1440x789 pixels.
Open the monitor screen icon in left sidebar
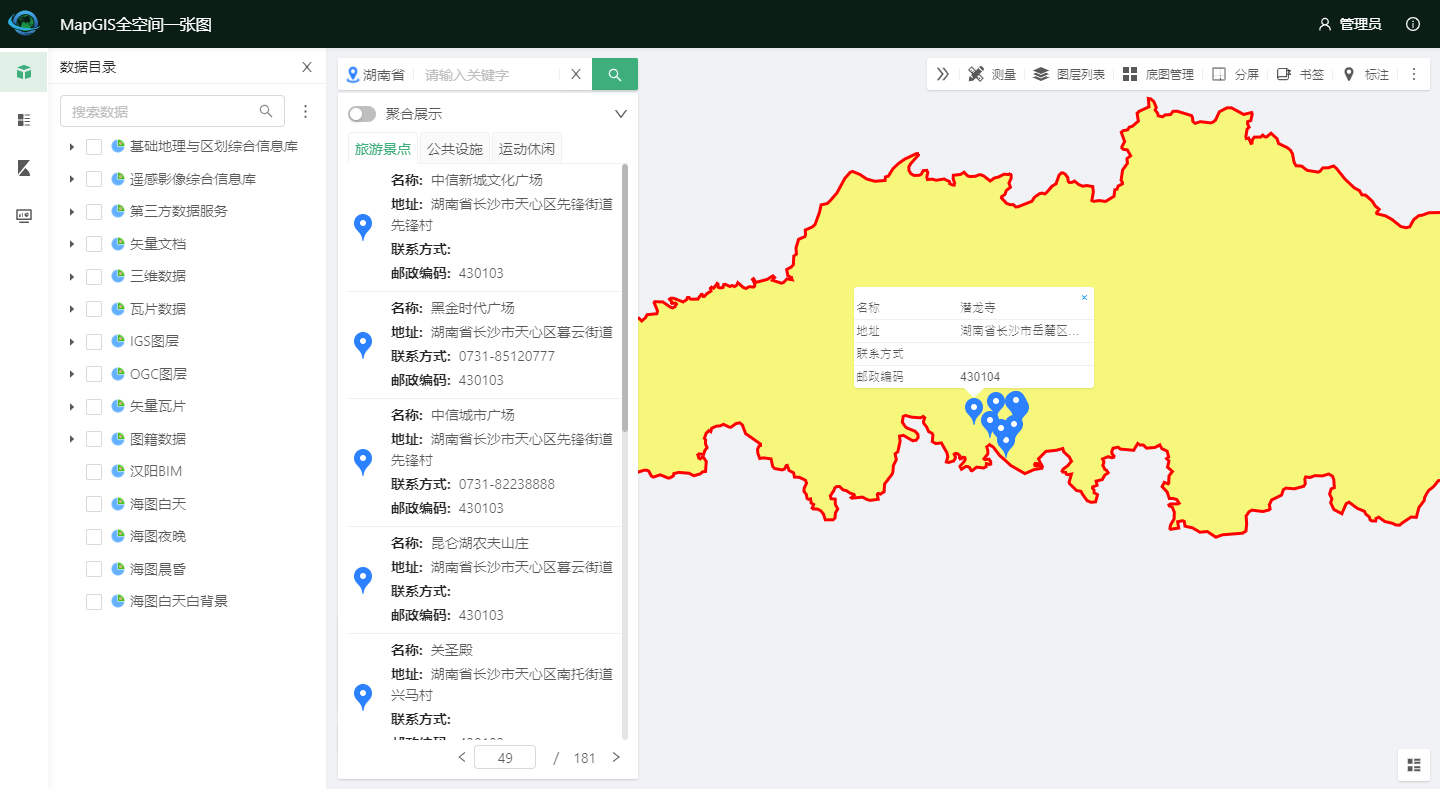[x=24, y=216]
